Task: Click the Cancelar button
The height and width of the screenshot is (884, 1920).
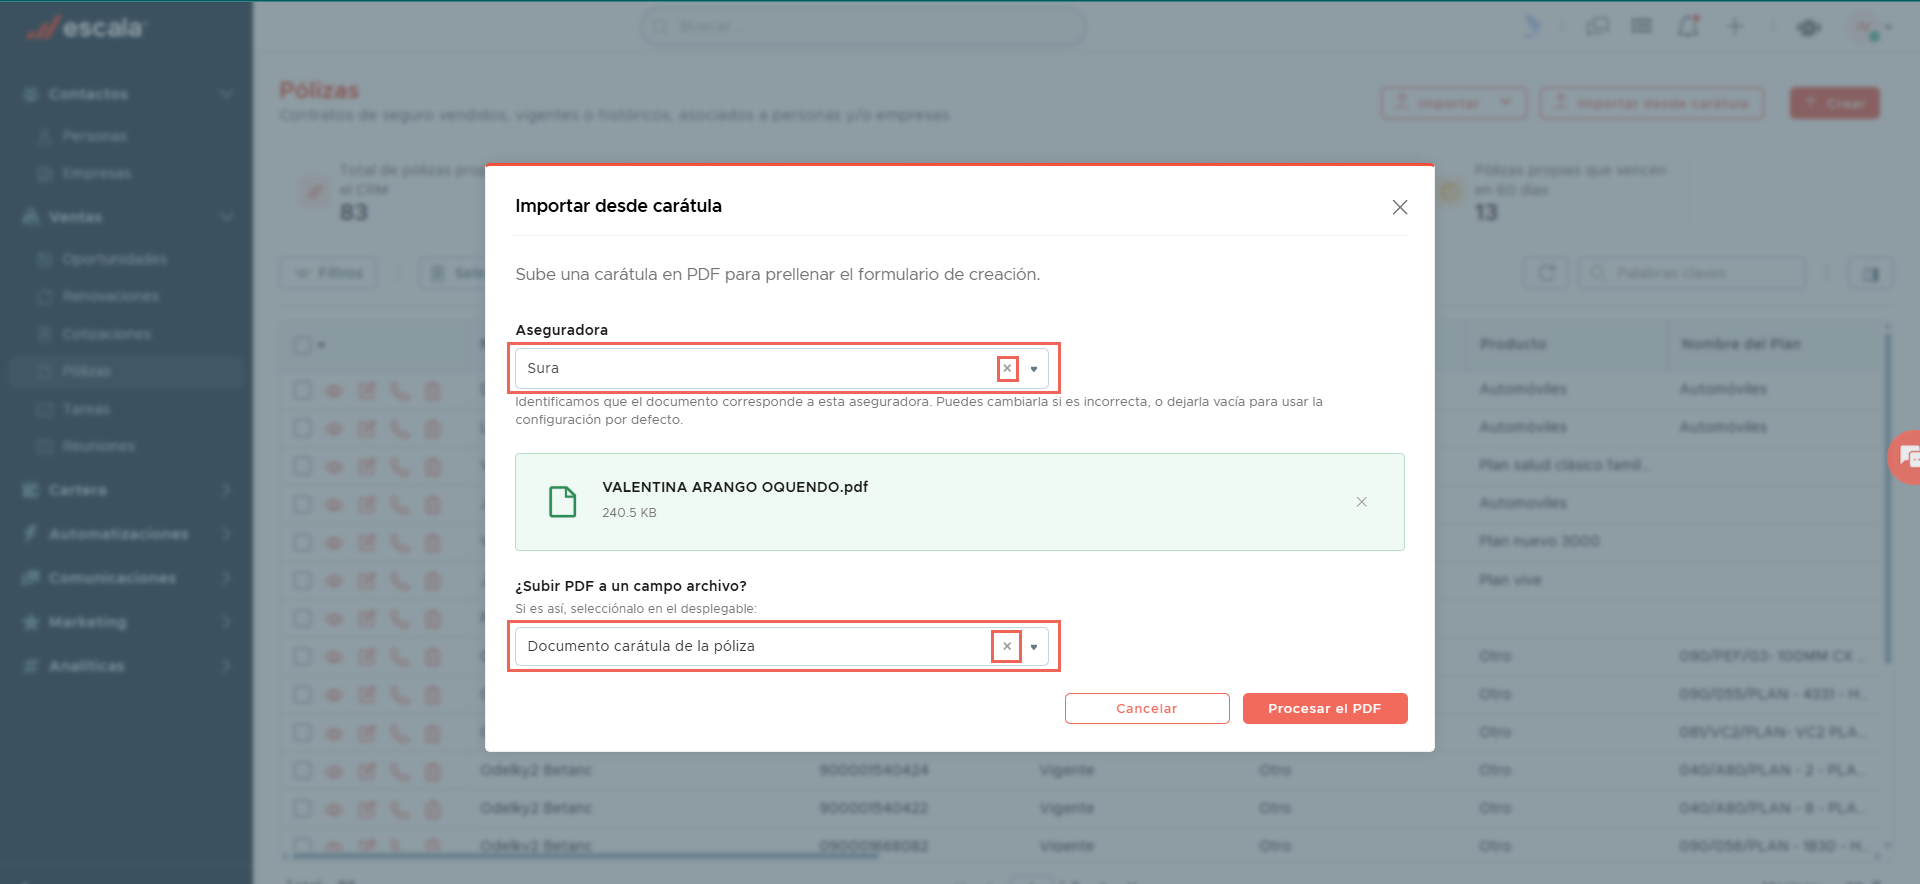Action: pos(1147,708)
